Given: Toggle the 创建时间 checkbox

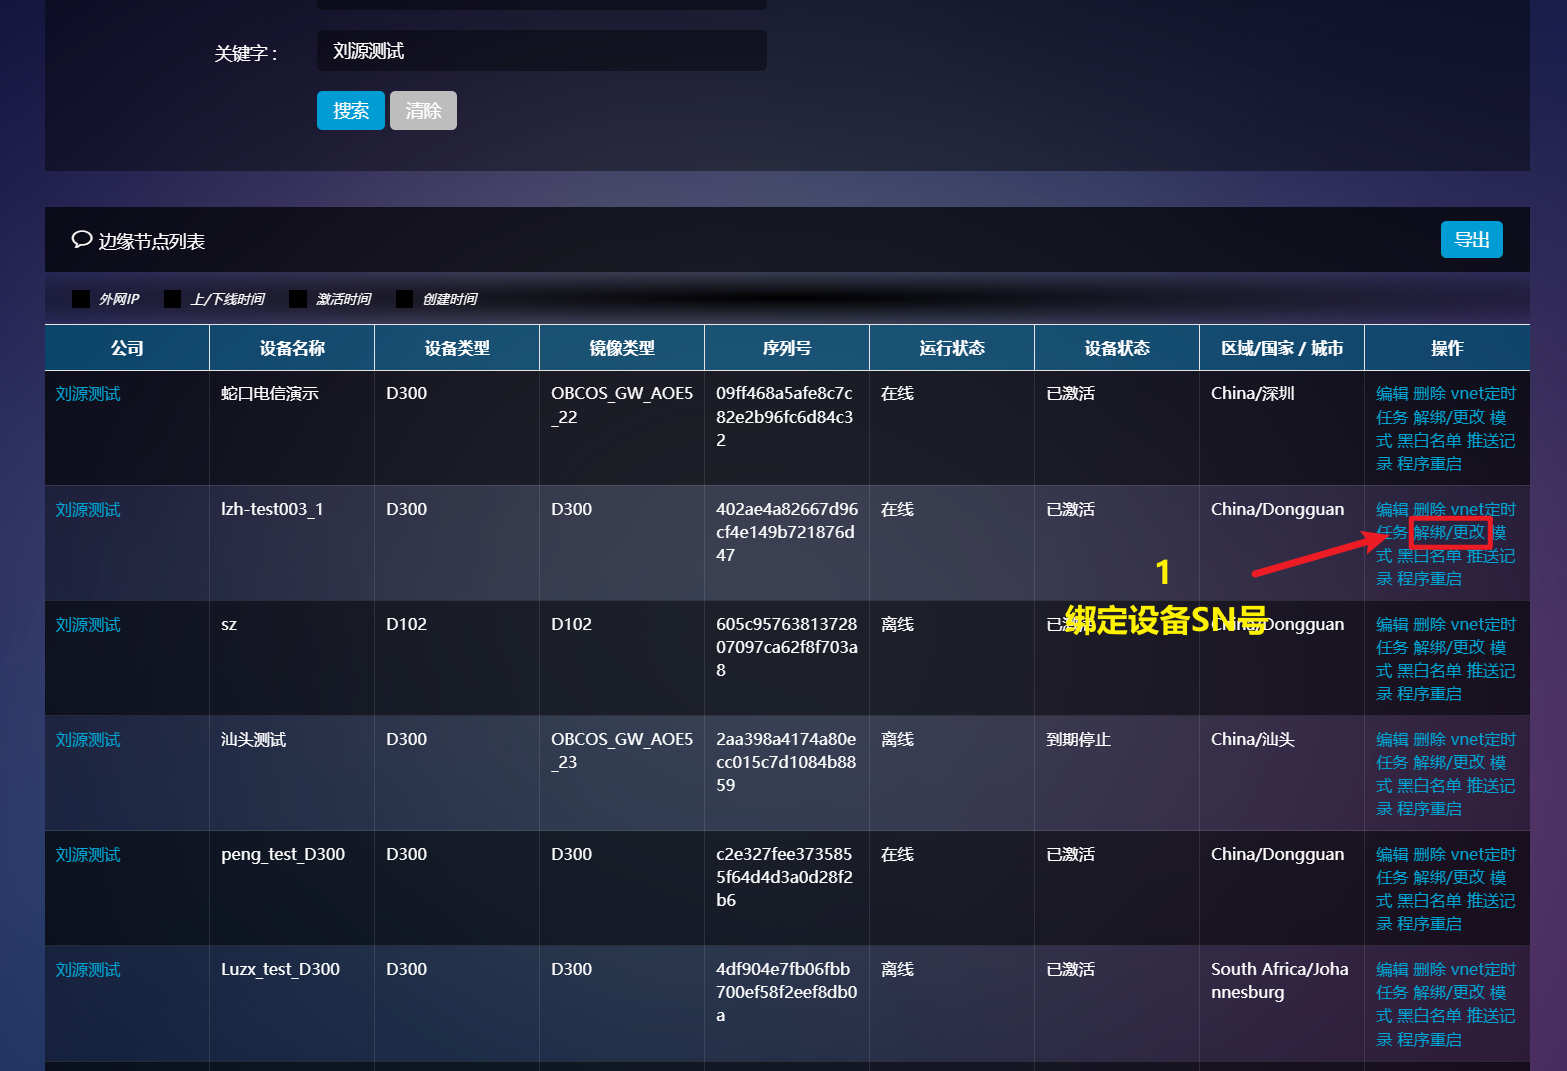Looking at the screenshot, I should [404, 299].
